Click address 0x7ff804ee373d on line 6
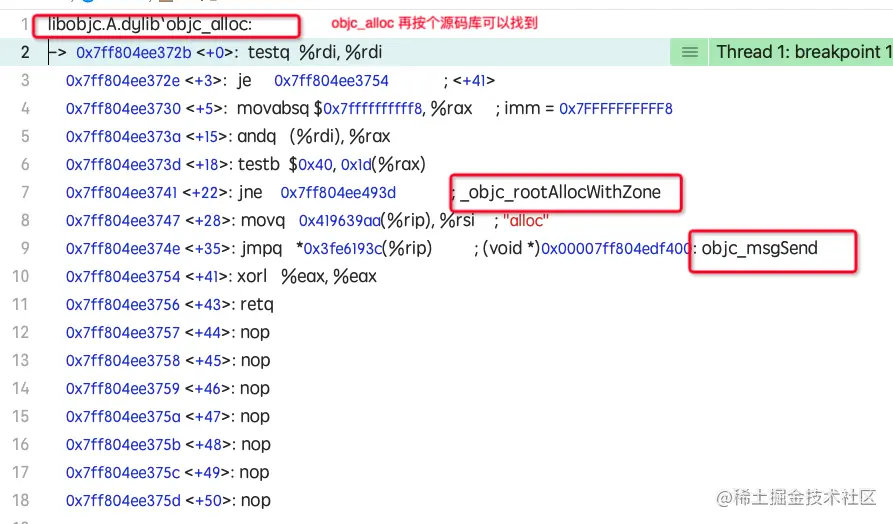This screenshot has height=524, width=893. click(x=123, y=165)
